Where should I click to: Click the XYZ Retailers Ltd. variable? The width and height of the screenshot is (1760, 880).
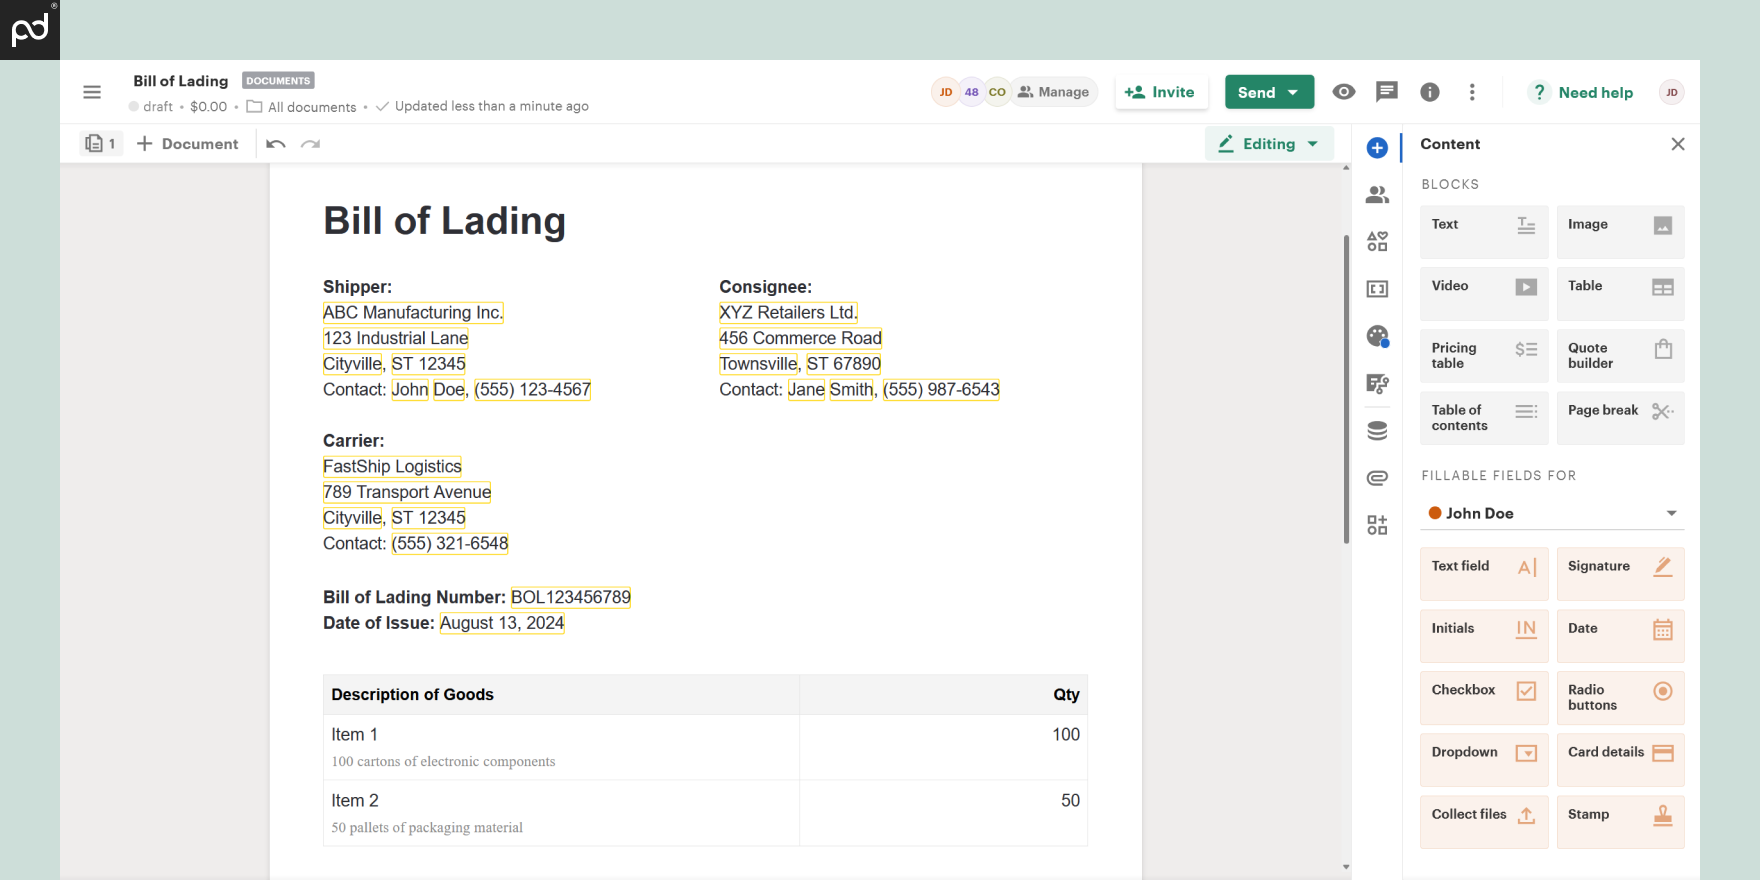(788, 313)
